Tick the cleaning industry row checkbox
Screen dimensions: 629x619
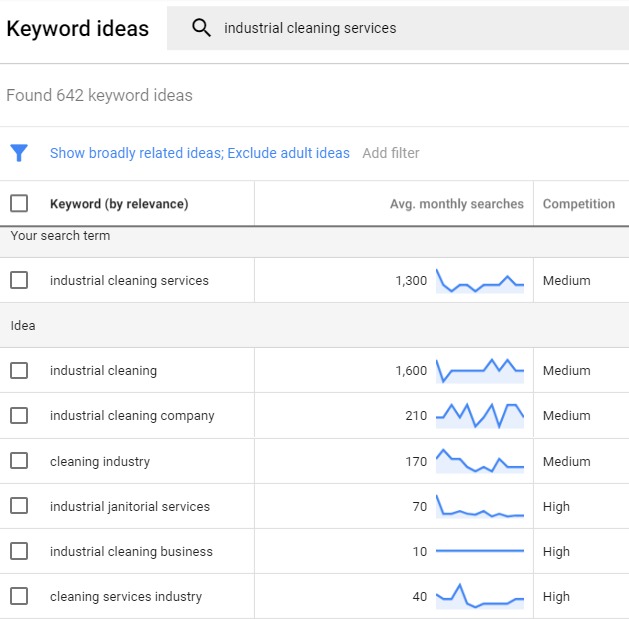[19, 461]
